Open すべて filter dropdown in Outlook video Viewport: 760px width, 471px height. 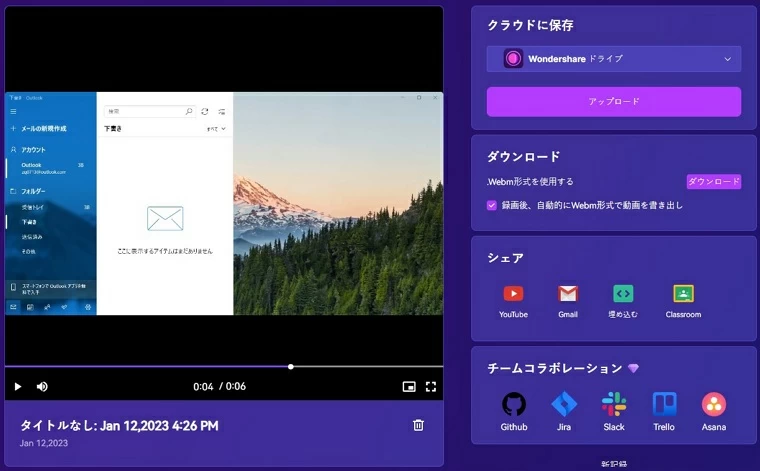(216, 129)
